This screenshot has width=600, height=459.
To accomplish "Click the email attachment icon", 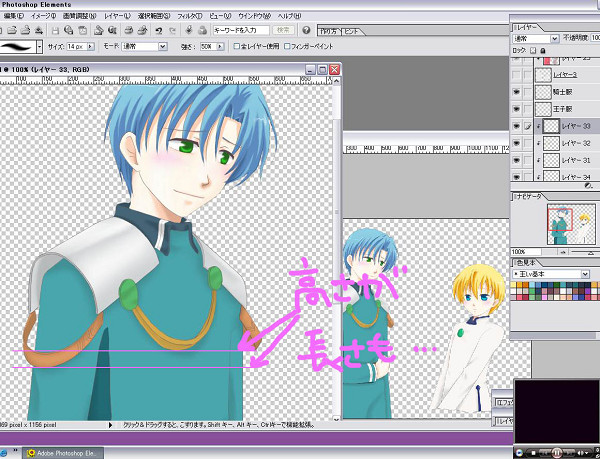I will pyautogui.click(x=99, y=30).
